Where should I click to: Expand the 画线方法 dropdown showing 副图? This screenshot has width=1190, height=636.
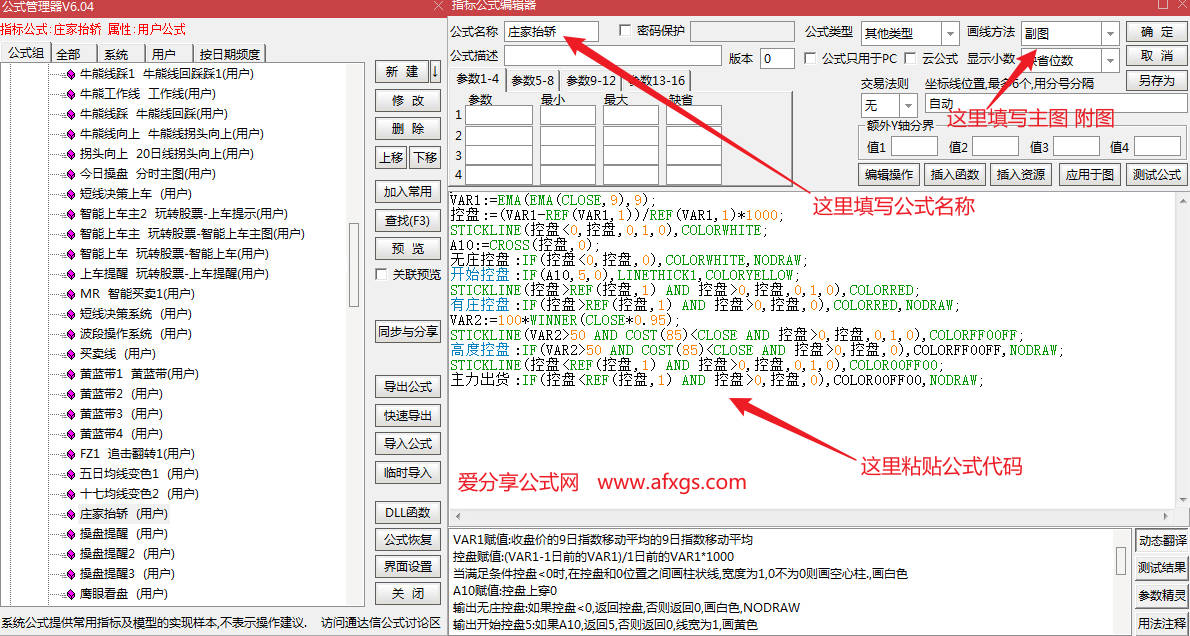1110,34
